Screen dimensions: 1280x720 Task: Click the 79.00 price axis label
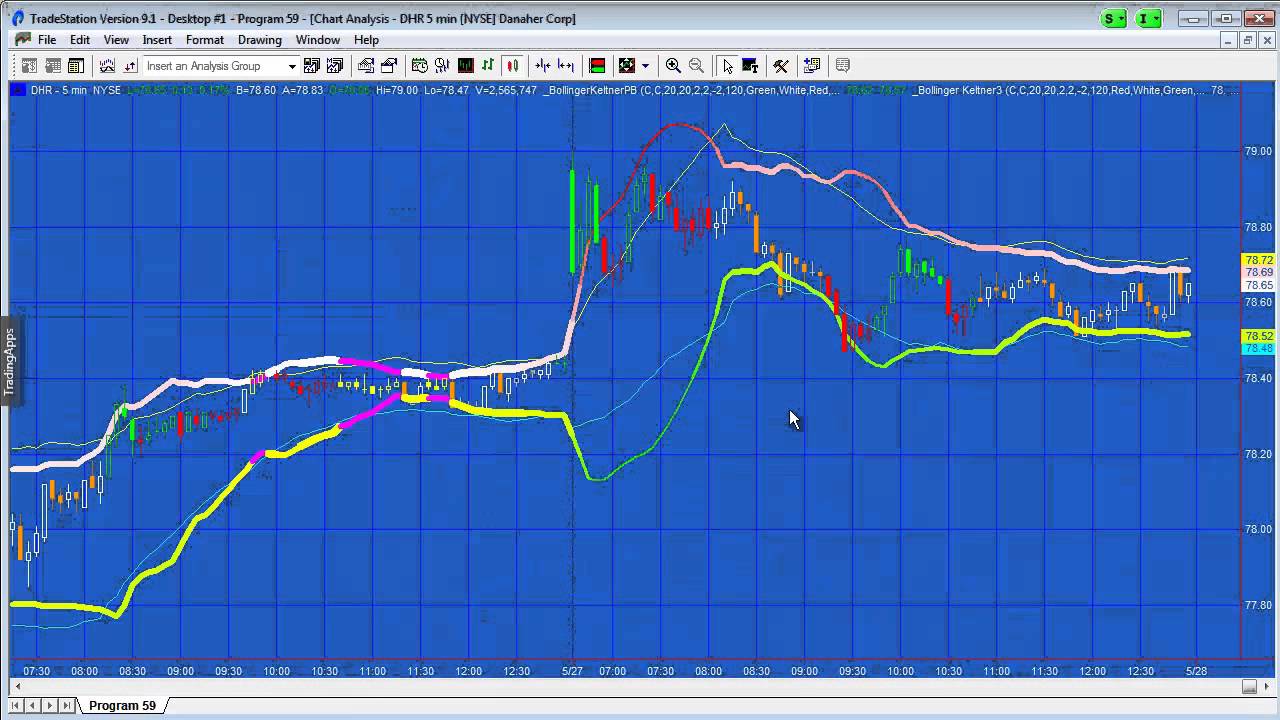(1258, 151)
